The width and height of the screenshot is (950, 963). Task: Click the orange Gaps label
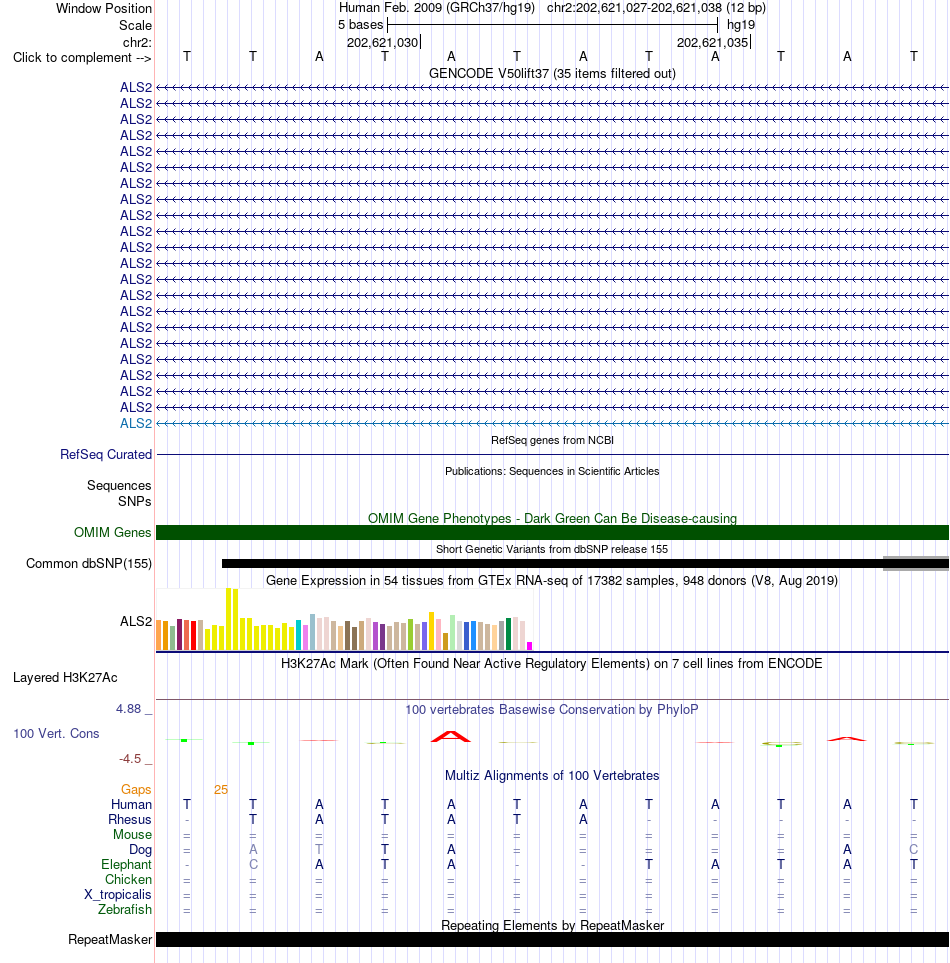pyautogui.click(x=136, y=790)
